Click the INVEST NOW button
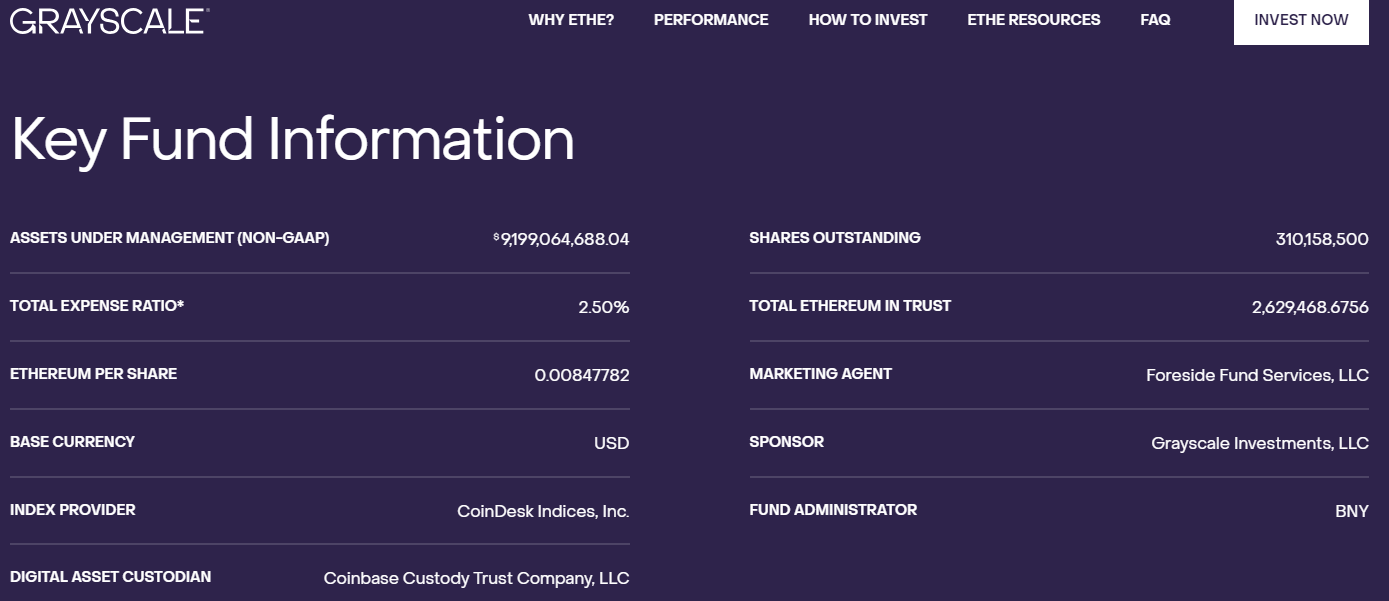 click(x=1301, y=19)
